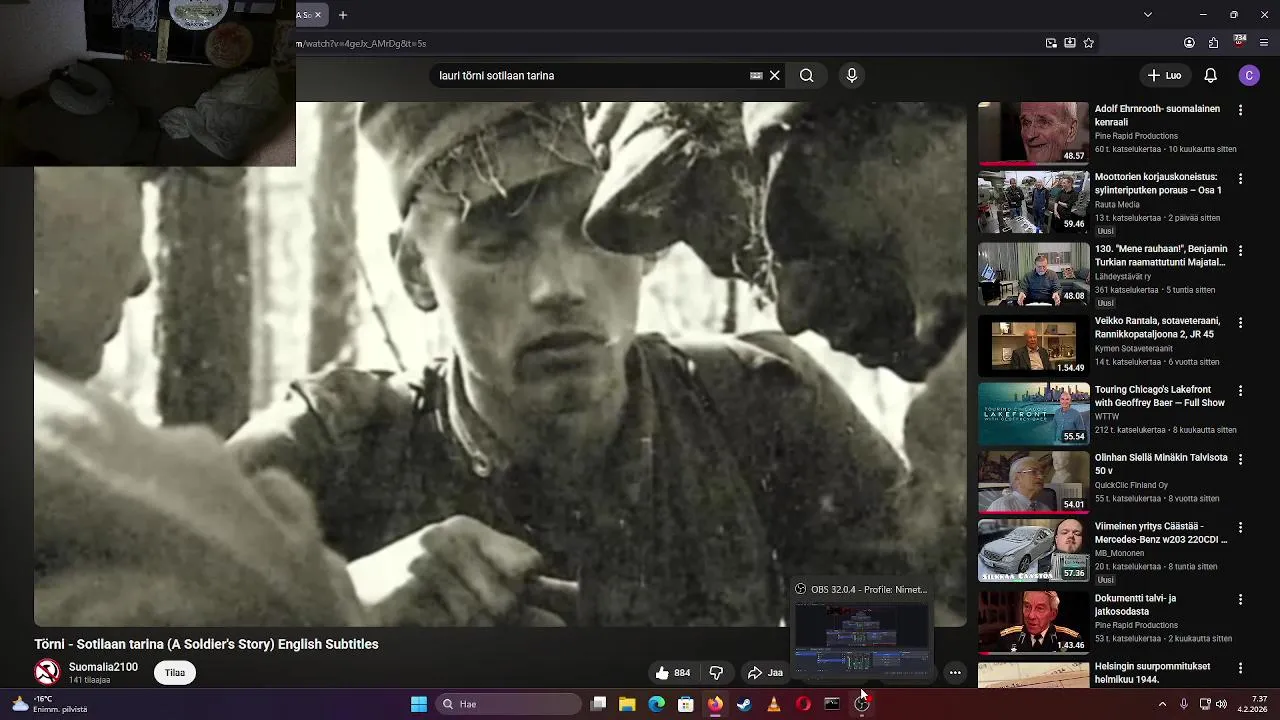Open Microsoft Edge from taskbar

[656, 704]
